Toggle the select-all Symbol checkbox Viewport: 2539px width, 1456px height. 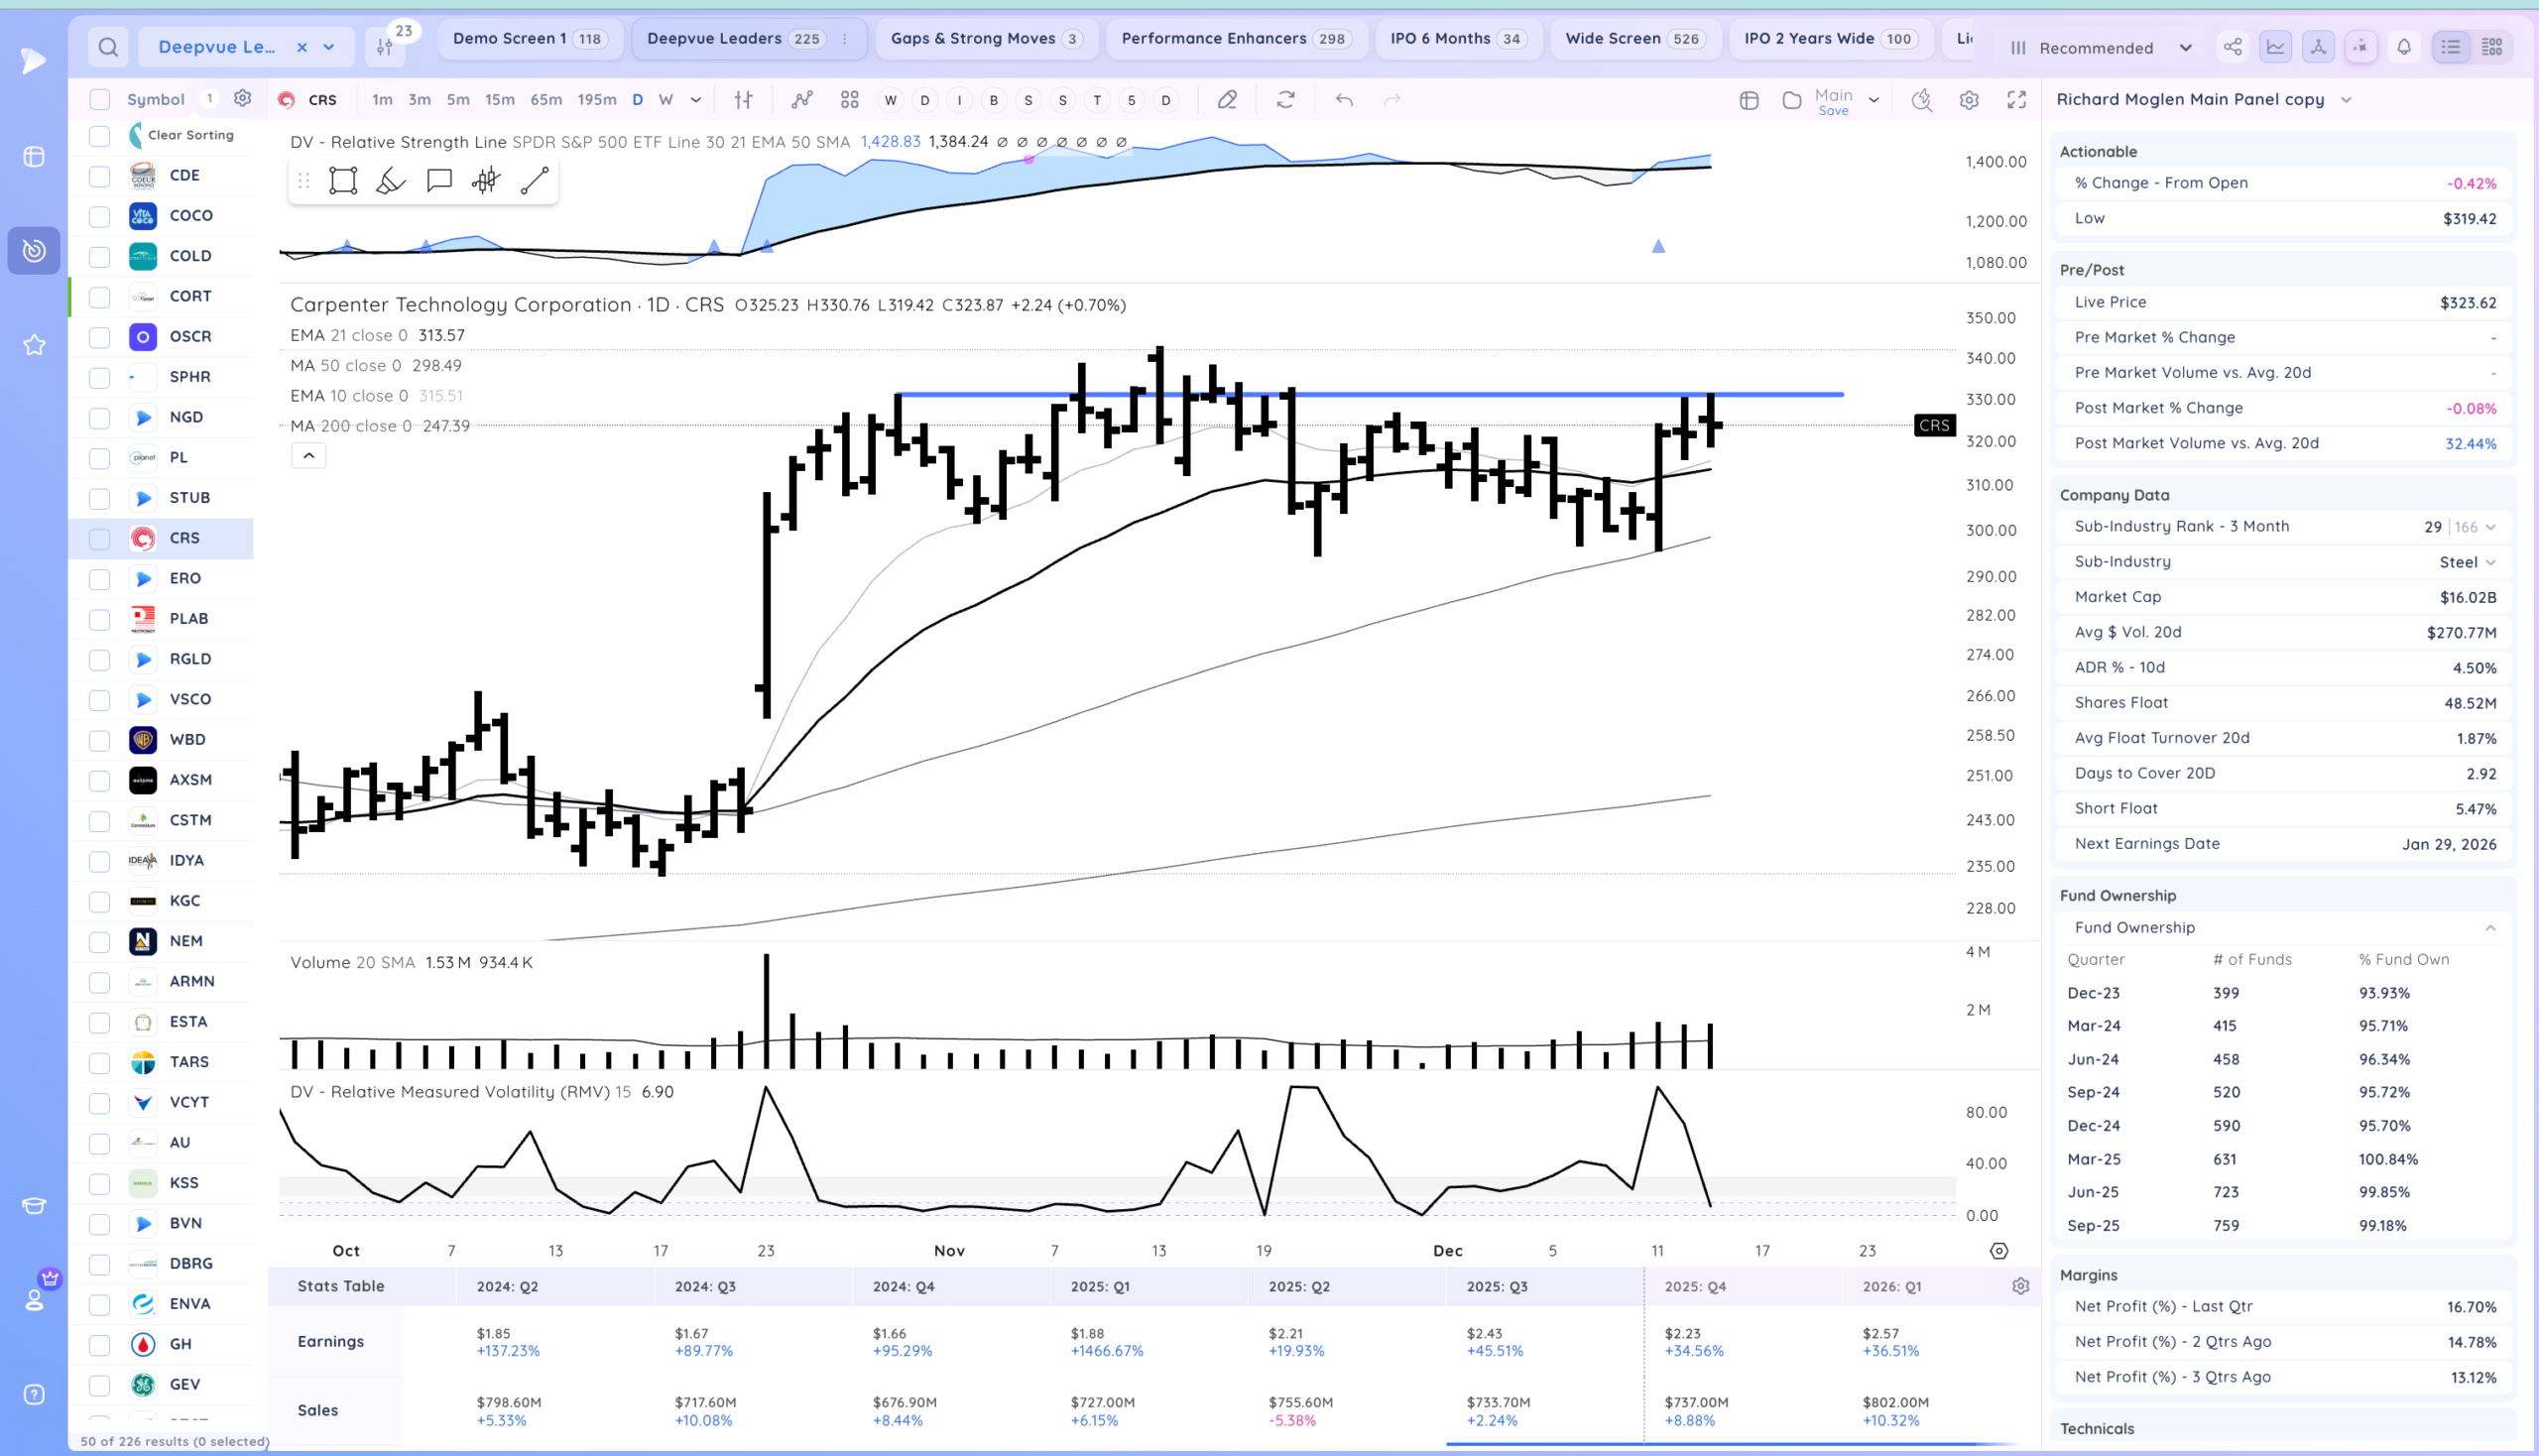click(99, 99)
